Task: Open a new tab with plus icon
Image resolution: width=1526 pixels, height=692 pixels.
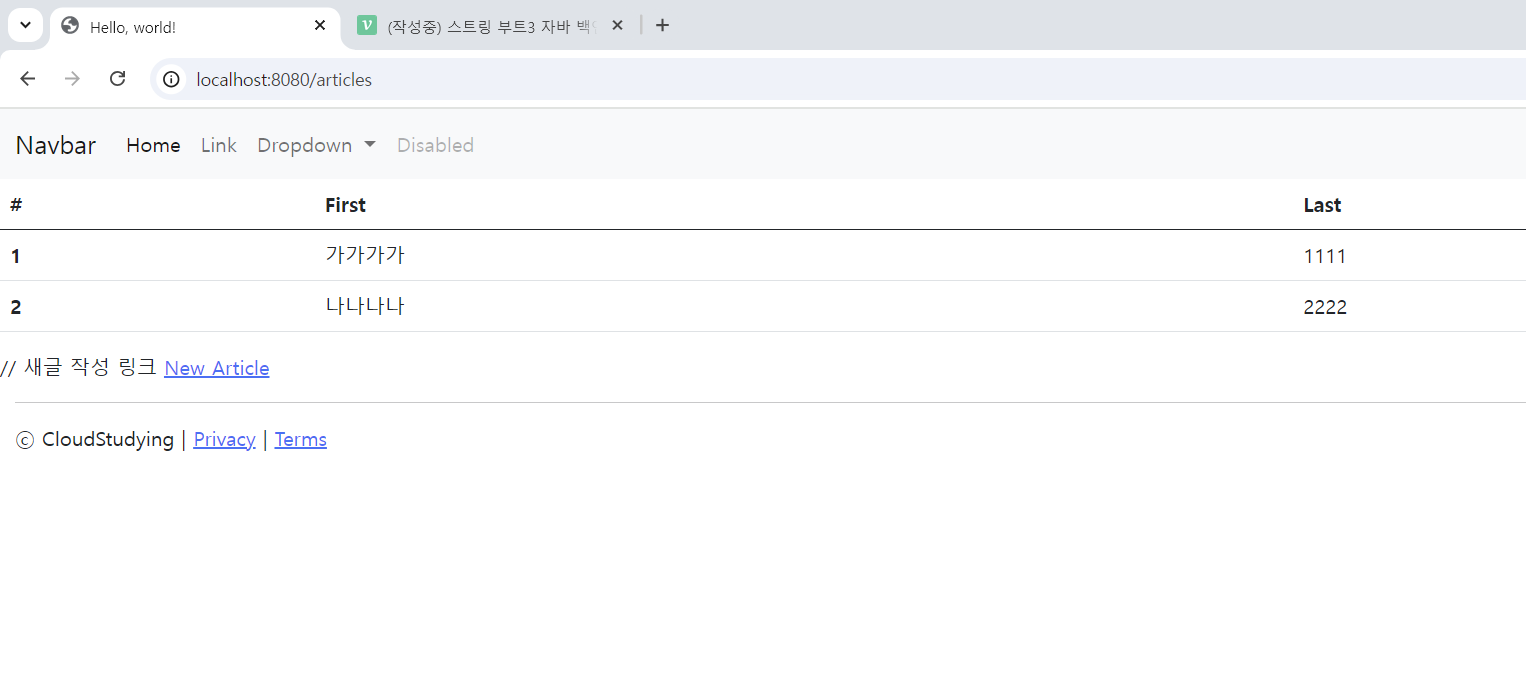Action: click(662, 25)
